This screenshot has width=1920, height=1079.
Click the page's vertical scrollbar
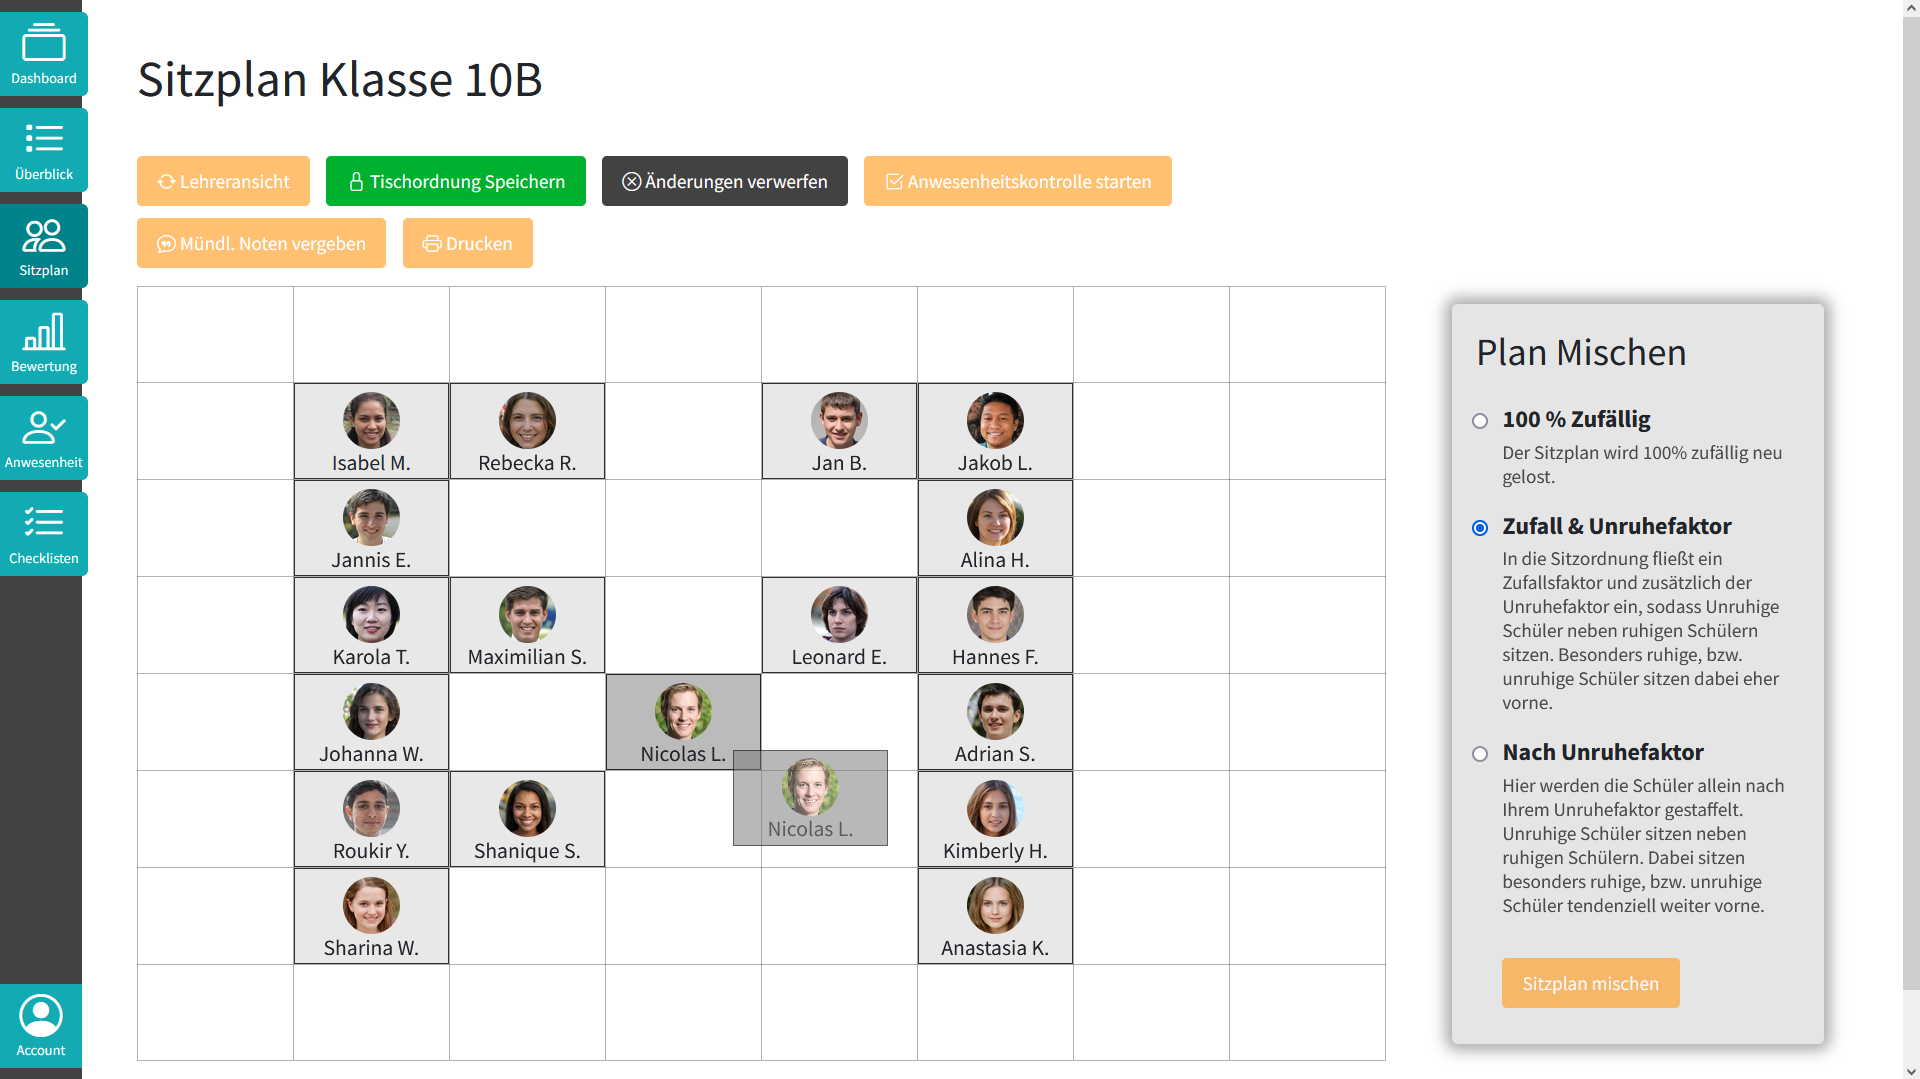(1910, 500)
